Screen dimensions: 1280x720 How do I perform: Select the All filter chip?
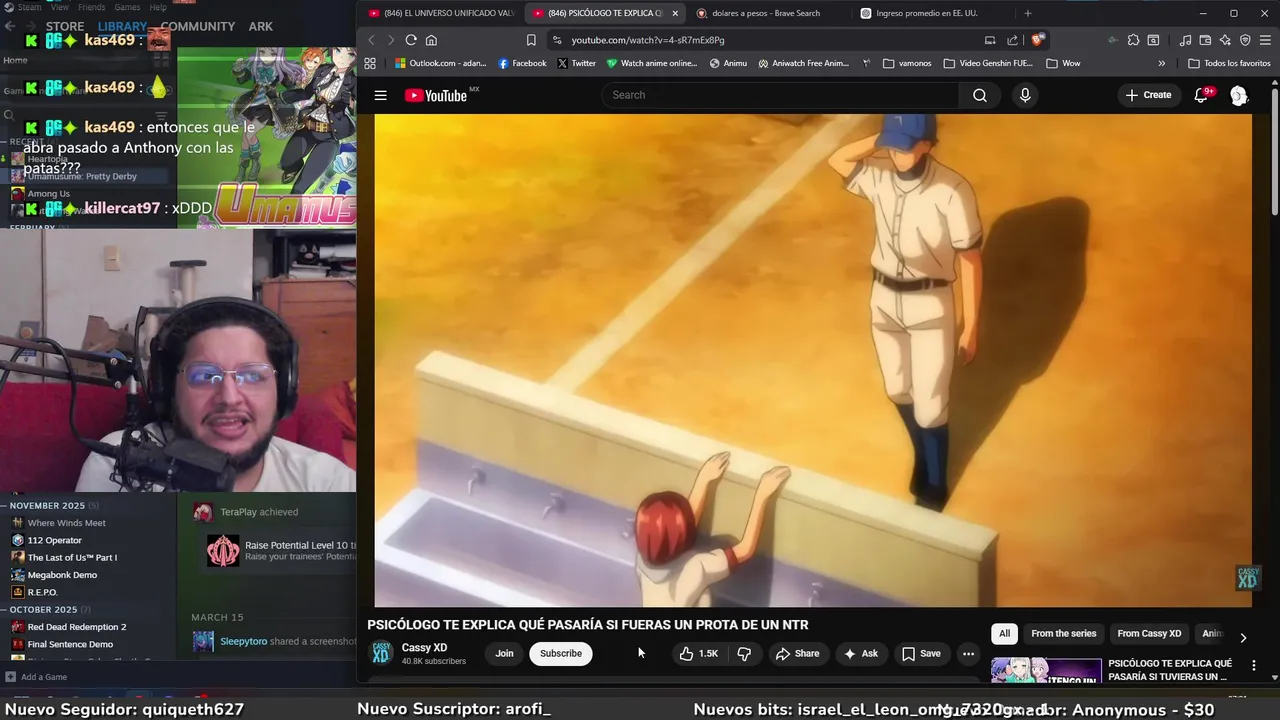coord(1004,633)
